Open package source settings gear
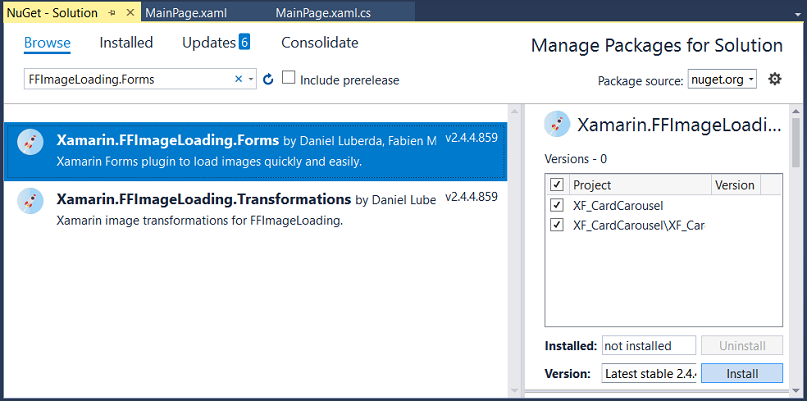 [x=774, y=79]
